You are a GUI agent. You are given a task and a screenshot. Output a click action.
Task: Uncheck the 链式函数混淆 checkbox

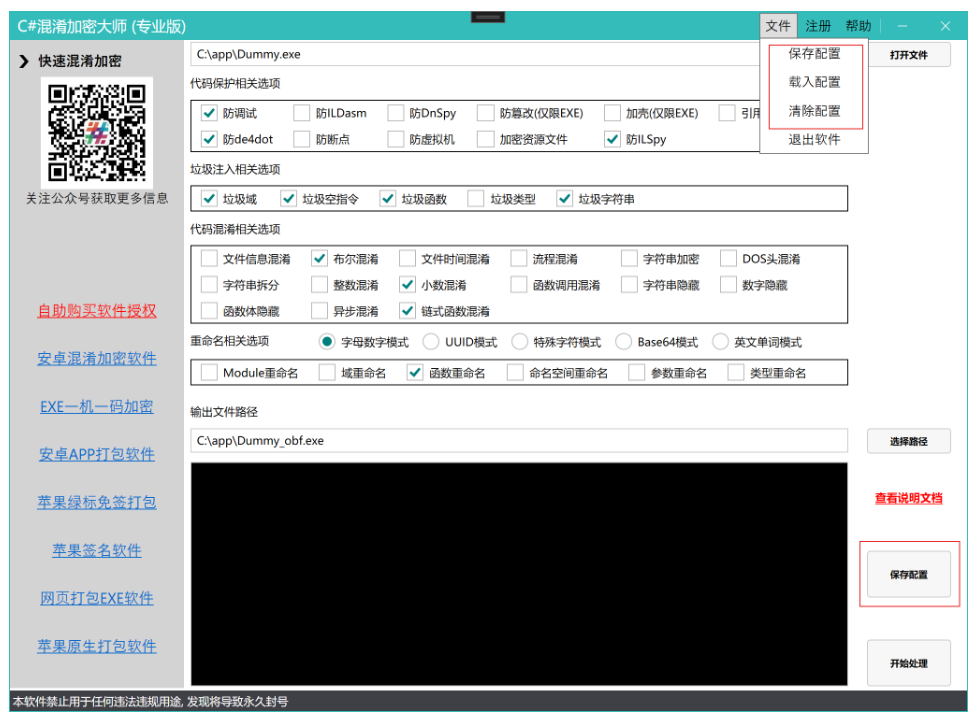pyautogui.click(x=407, y=311)
